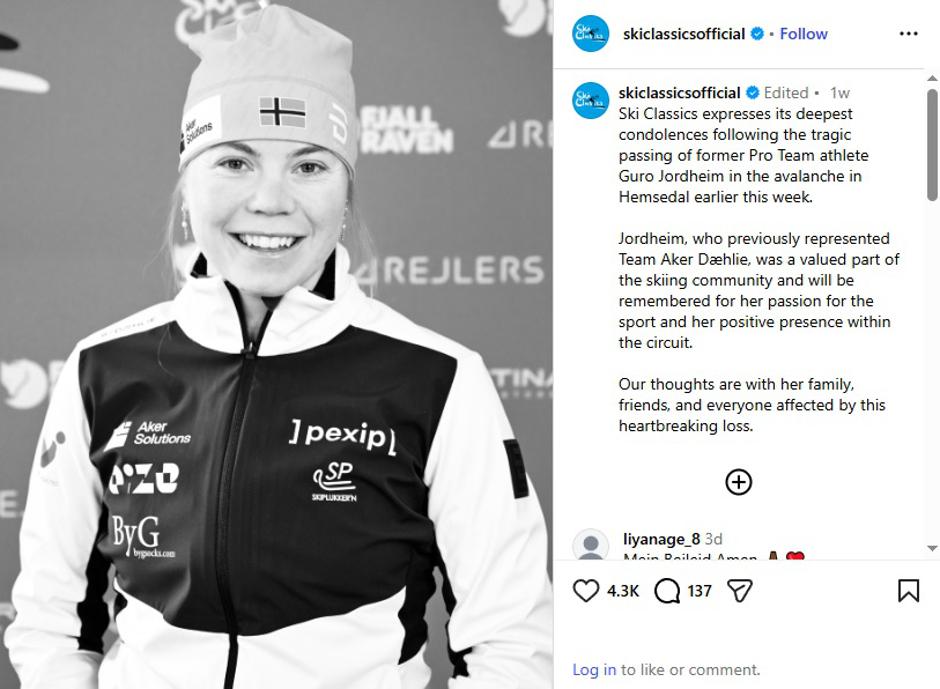Click the comments scrollbar thumb

932,145
